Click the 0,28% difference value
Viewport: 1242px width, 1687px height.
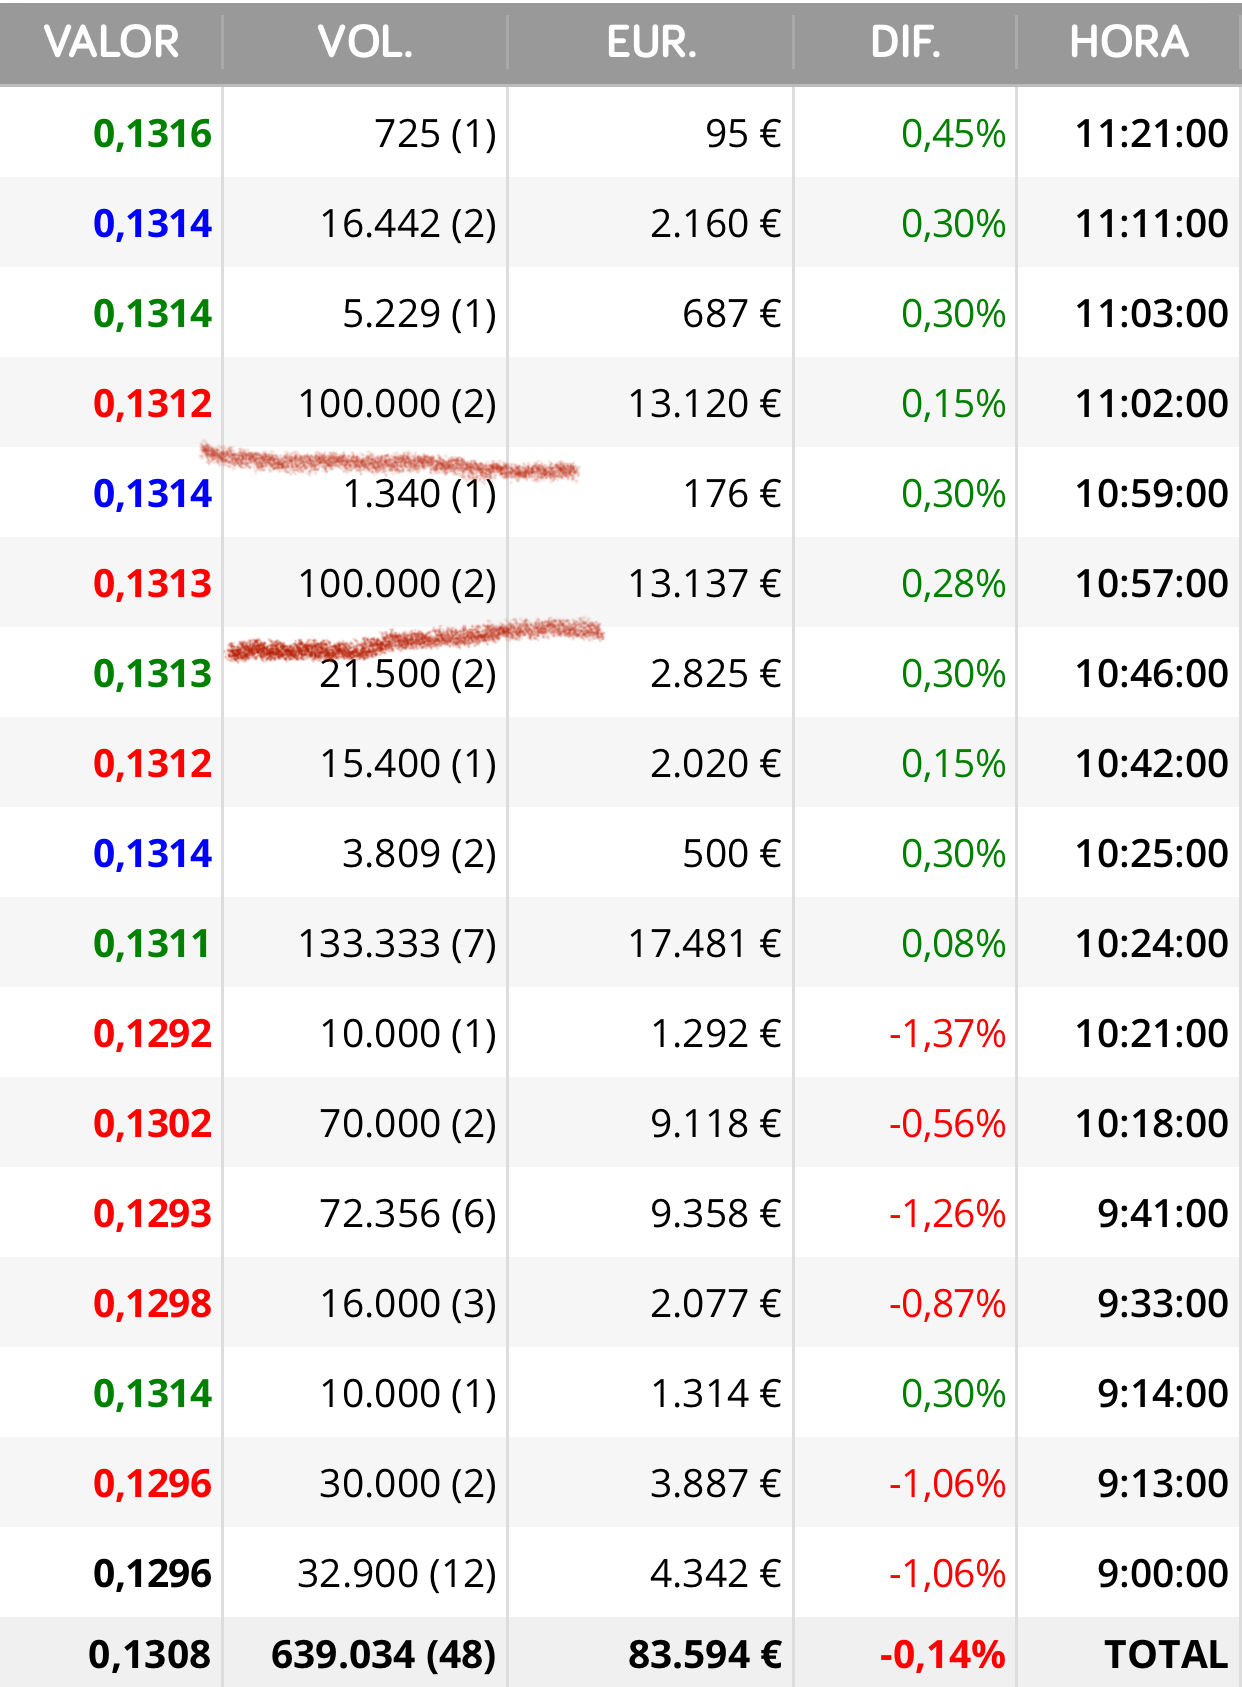(953, 583)
